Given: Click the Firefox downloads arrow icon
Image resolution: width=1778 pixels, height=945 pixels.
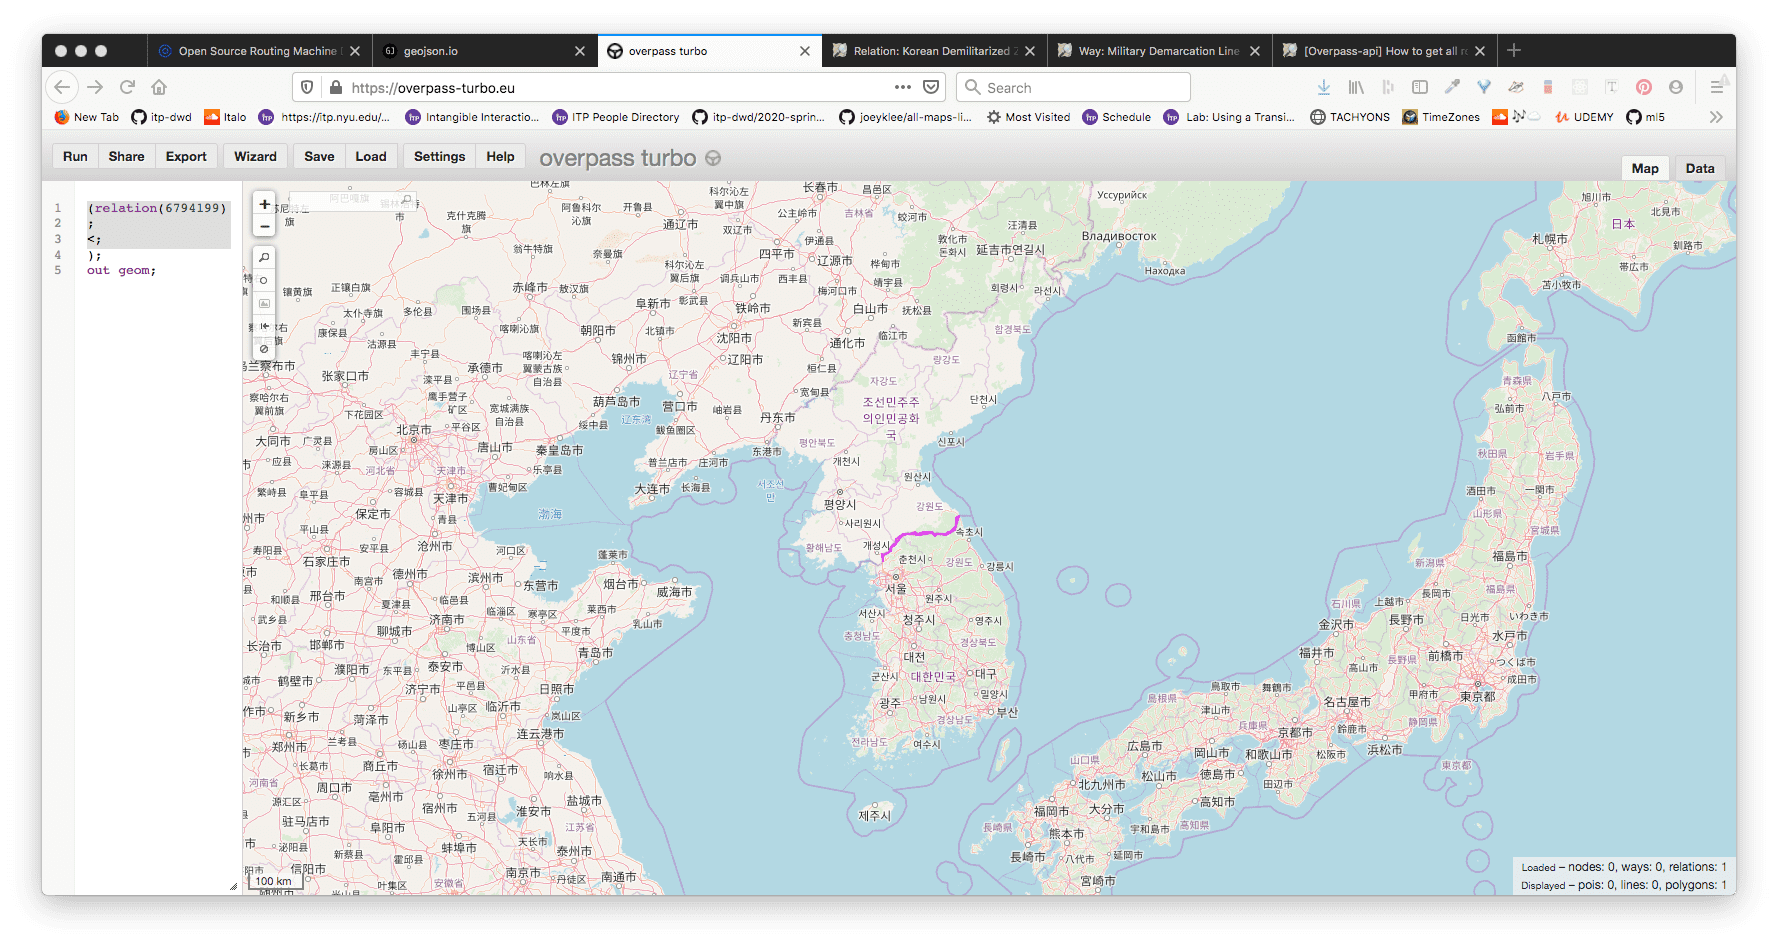Looking at the screenshot, I should coord(1323,88).
